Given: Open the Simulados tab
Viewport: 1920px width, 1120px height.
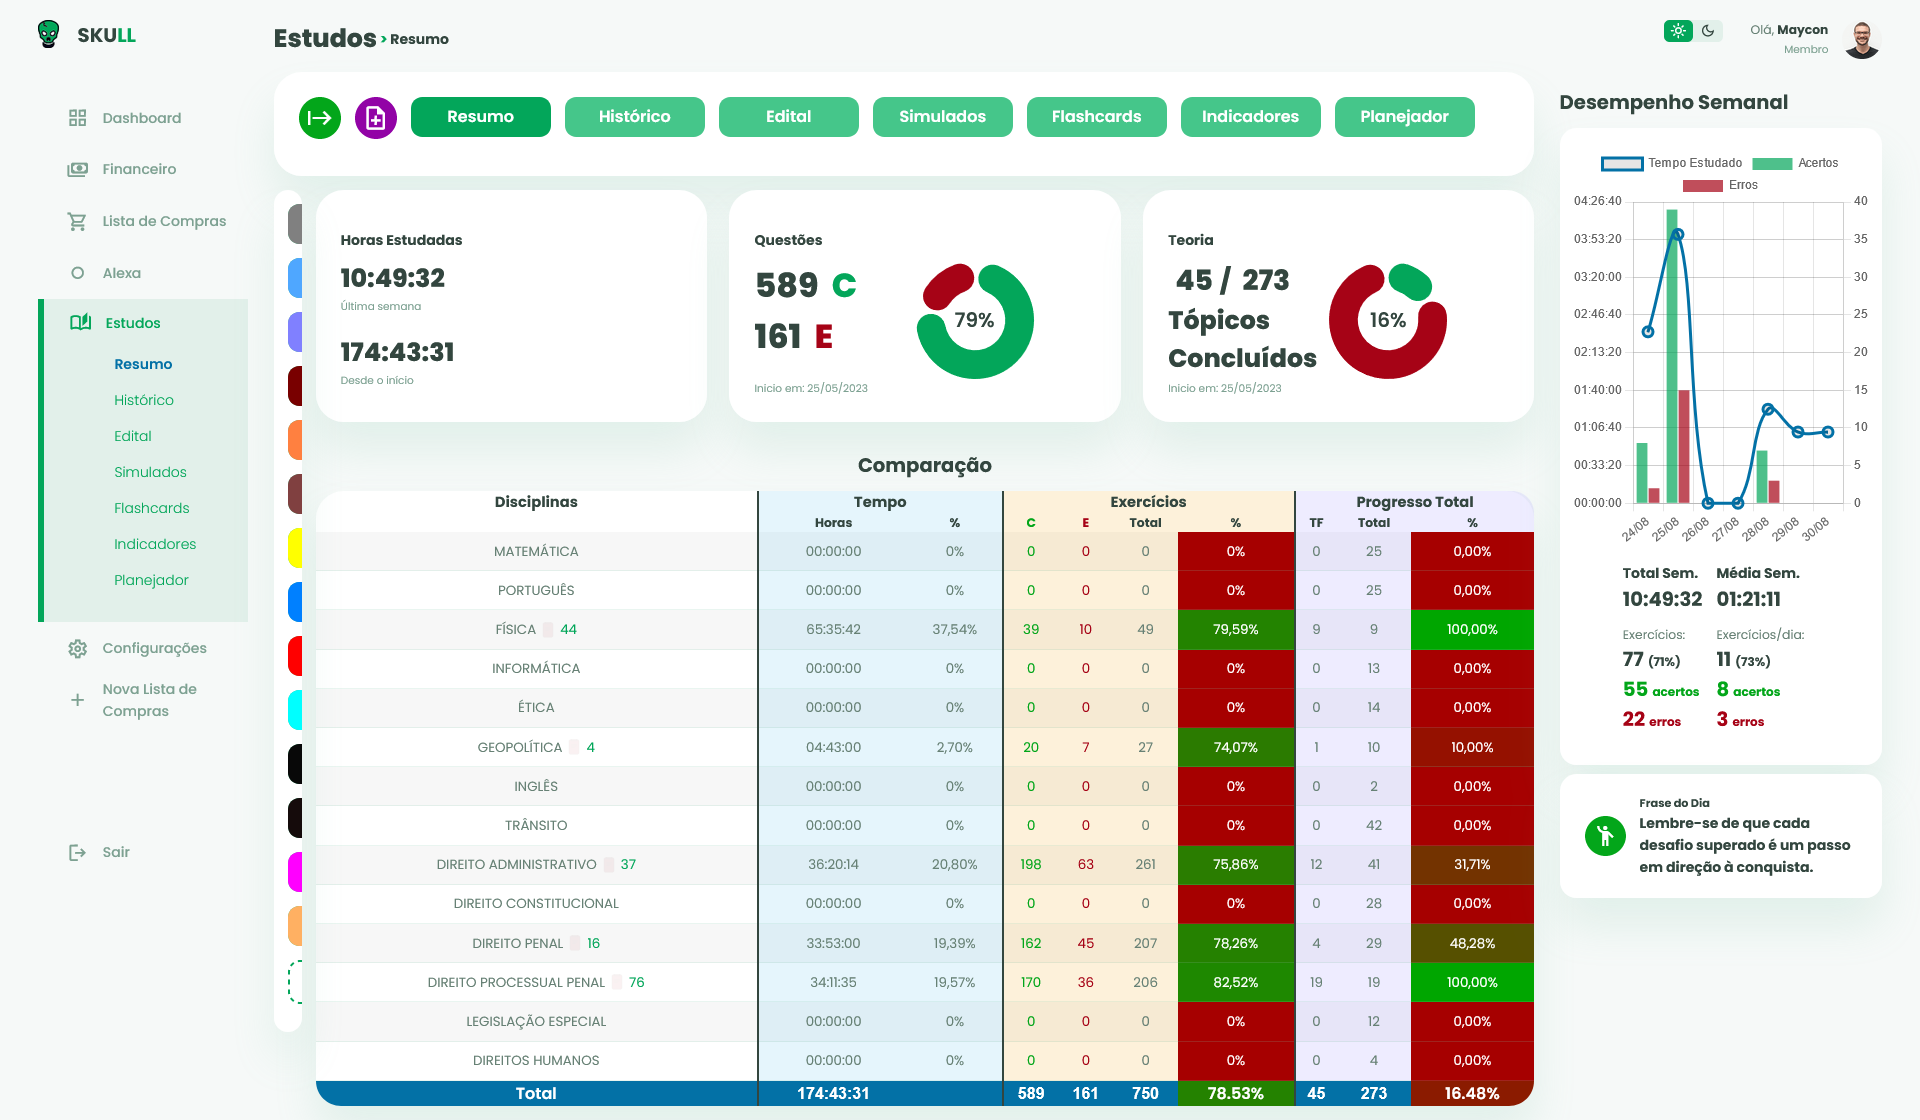Looking at the screenshot, I should tap(942, 117).
